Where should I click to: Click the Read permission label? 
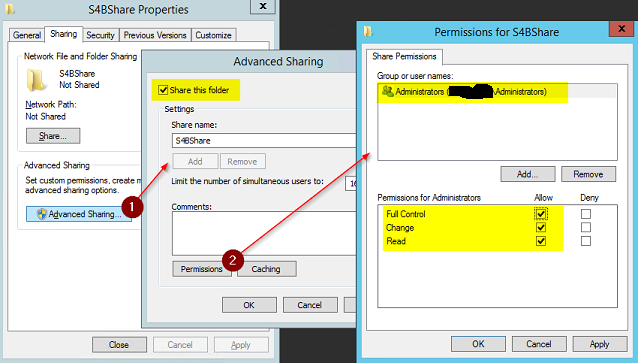[x=396, y=241]
